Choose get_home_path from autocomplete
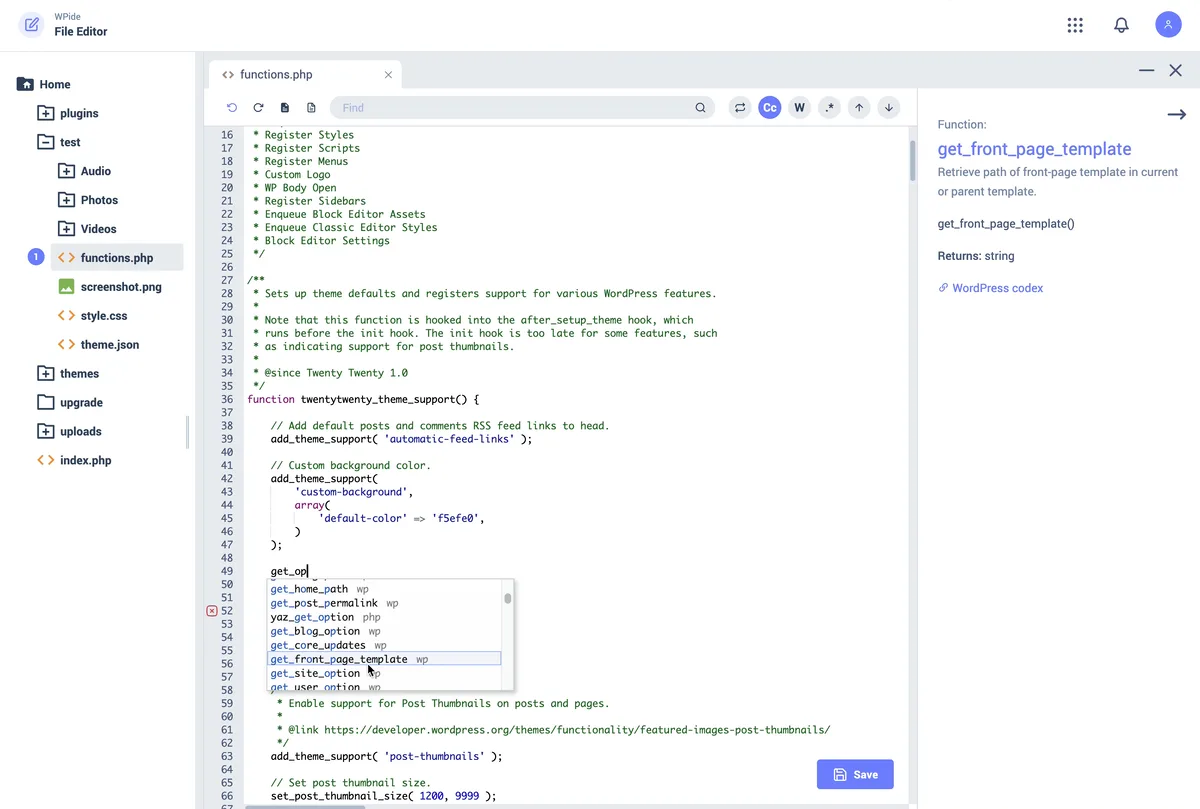This screenshot has height=809, width=1200. click(x=385, y=589)
